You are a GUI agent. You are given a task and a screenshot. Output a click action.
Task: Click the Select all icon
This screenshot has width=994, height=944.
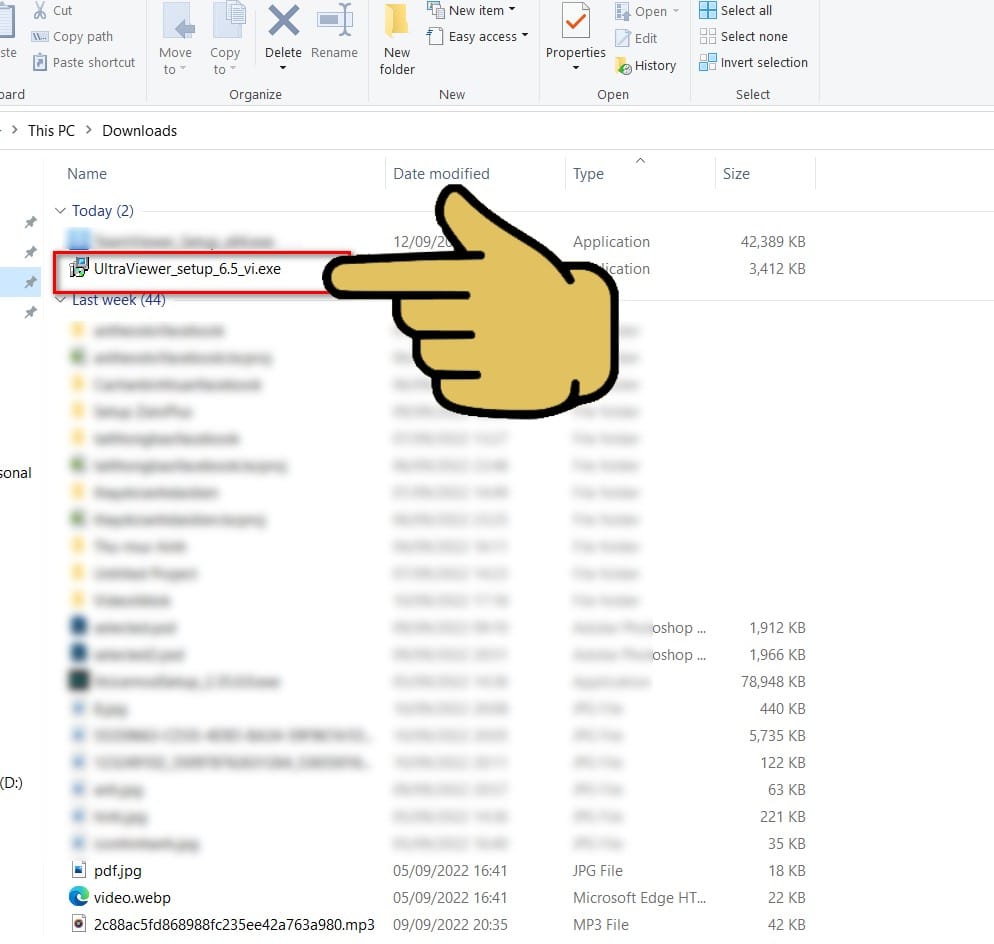click(707, 10)
